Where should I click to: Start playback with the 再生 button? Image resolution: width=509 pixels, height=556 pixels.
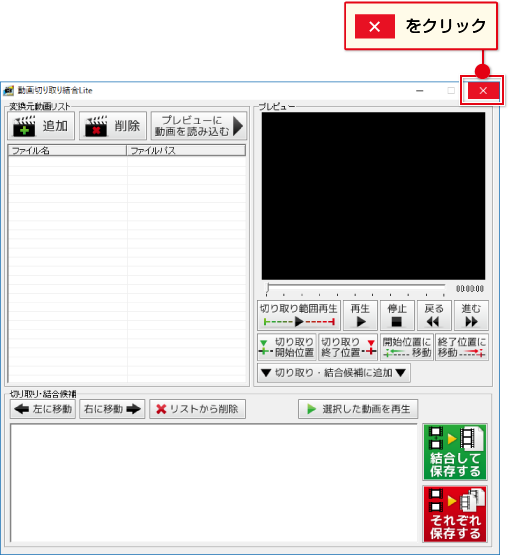click(x=360, y=315)
